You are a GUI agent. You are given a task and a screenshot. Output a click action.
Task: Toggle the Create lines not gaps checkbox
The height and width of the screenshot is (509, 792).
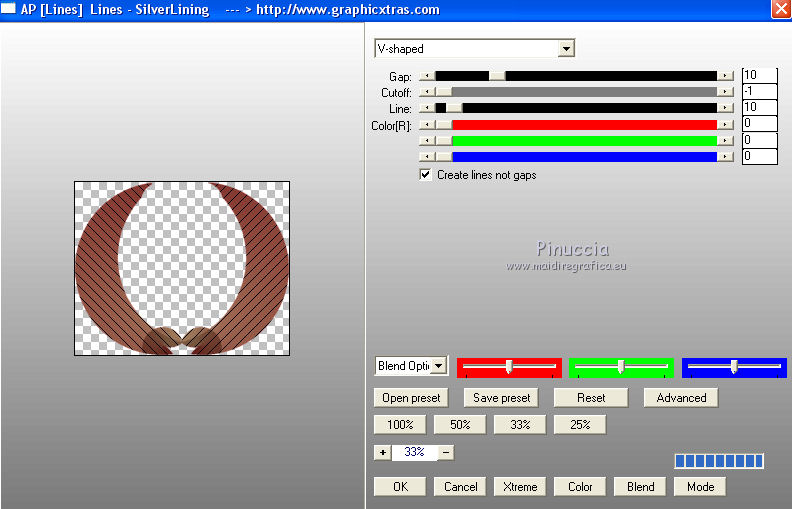tap(426, 174)
